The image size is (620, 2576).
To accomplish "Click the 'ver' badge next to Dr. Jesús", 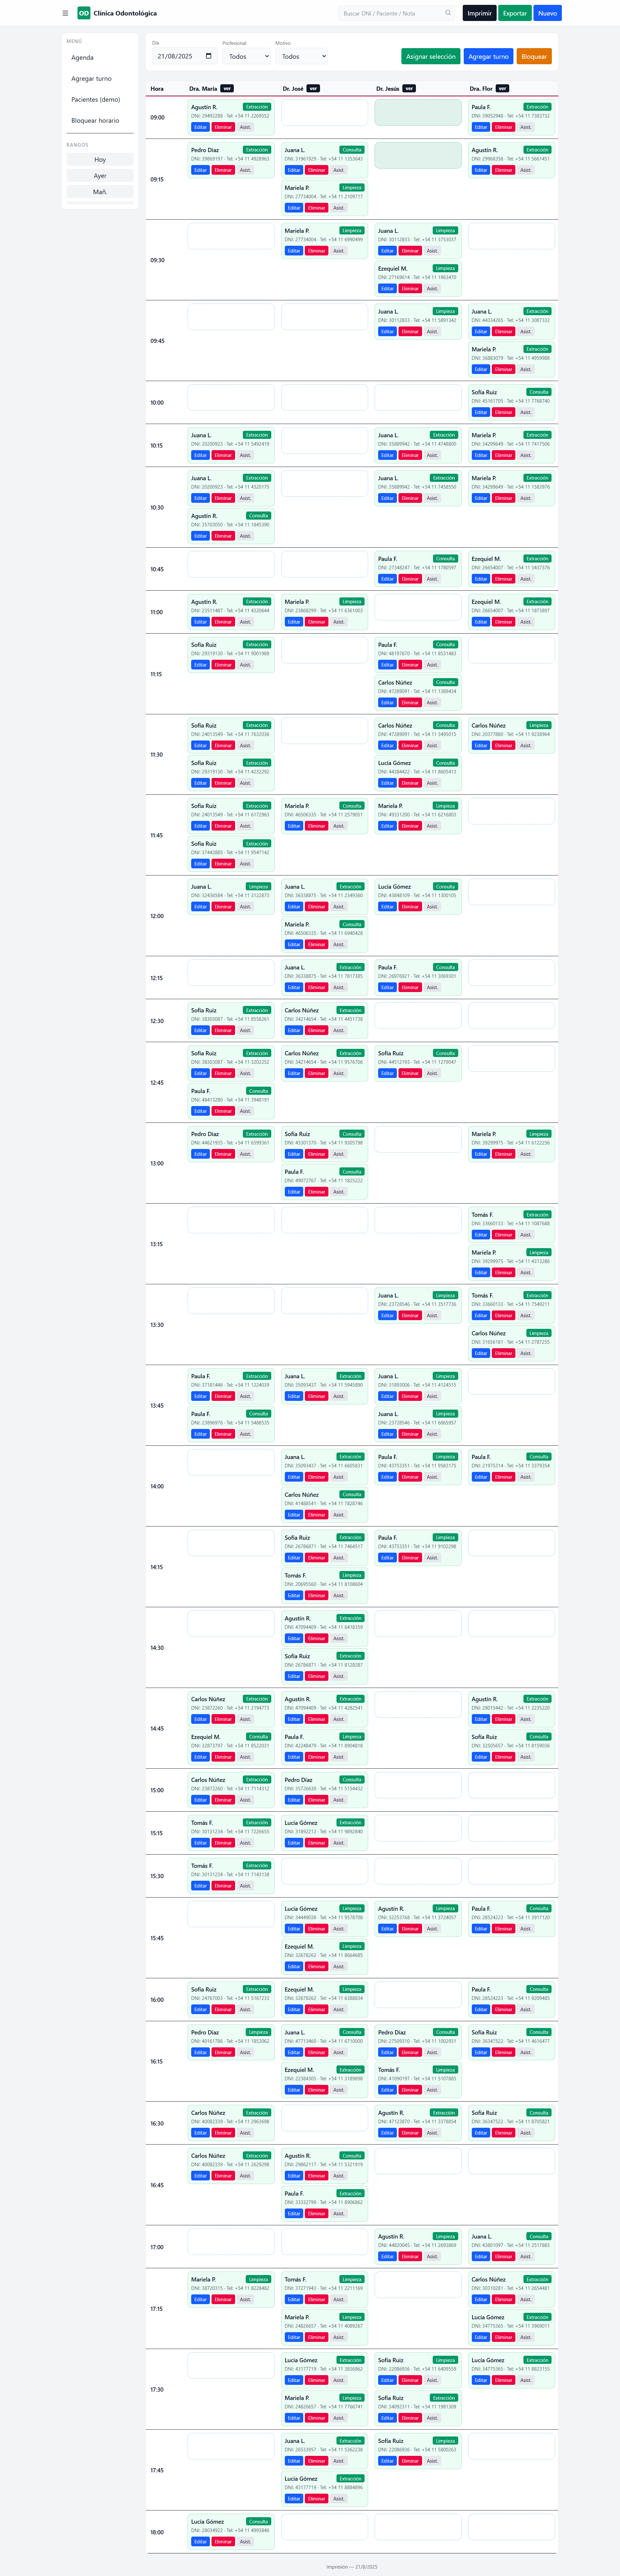I will 409,88.
